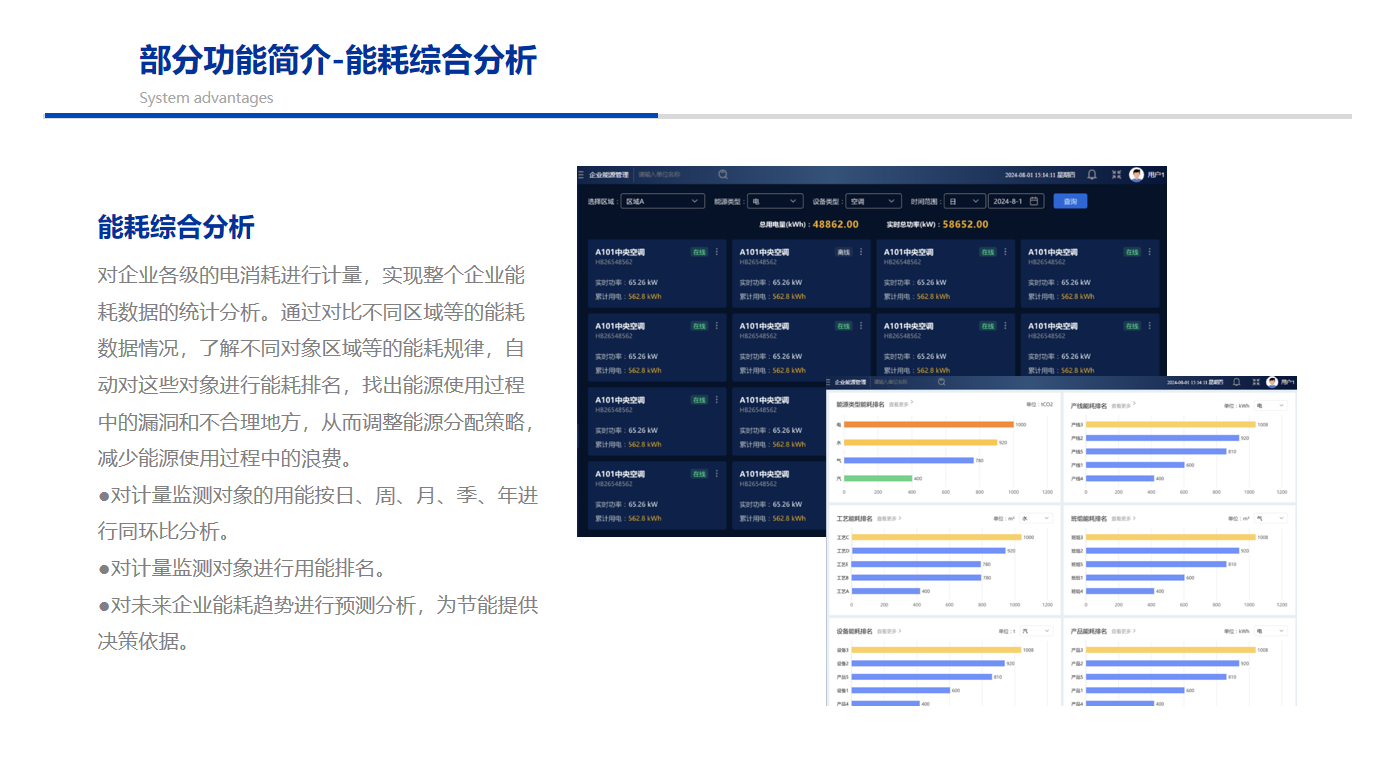Click fullscreen icon in the dark dashboard header

[x=1116, y=175]
